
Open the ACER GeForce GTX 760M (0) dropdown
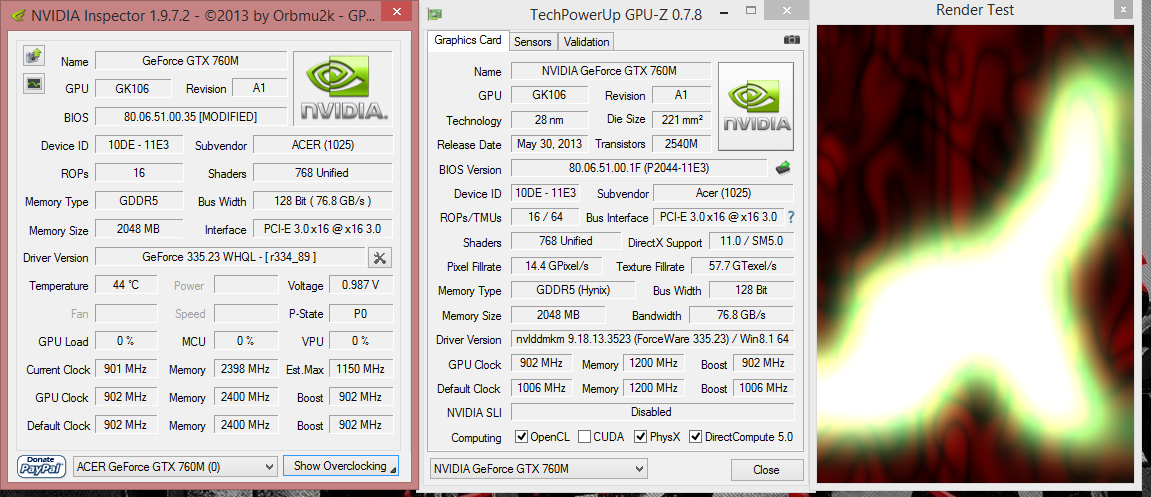tap(175, 466)
